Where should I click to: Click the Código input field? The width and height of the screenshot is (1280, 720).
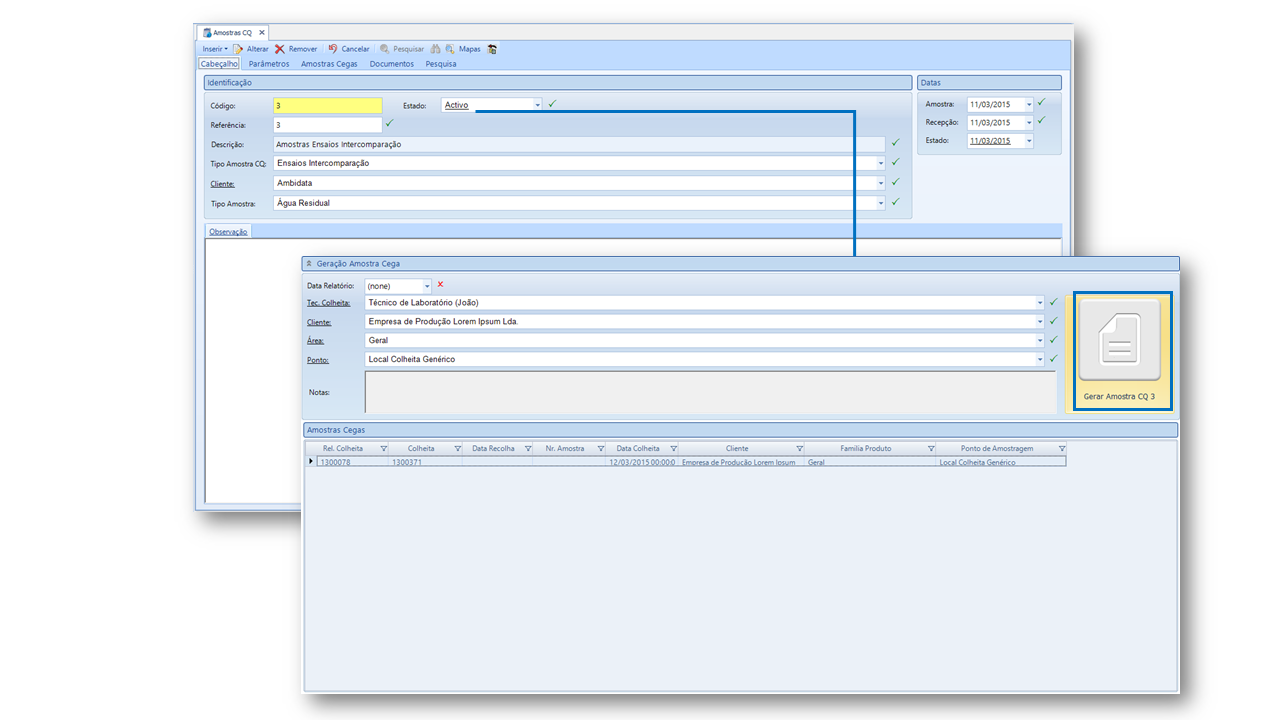coord(327,105)
